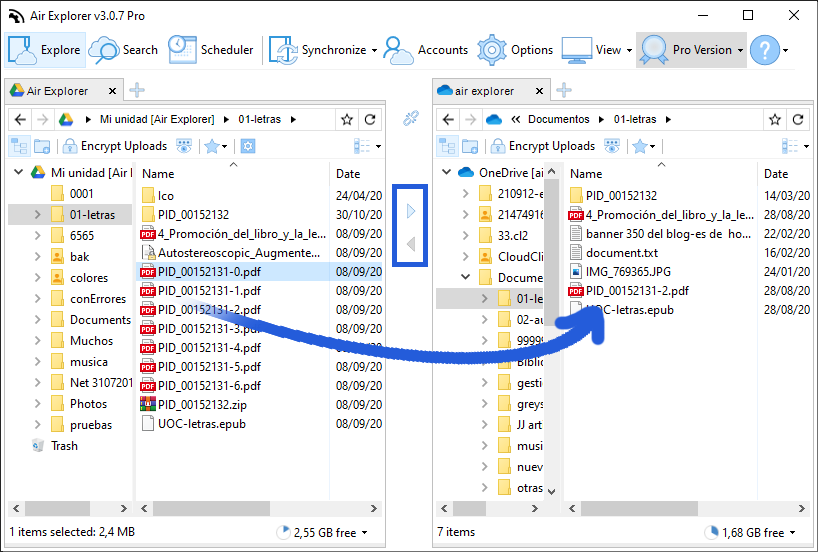
Task: Collapse the OneDrive tree root
Action: tap(446, 172)
